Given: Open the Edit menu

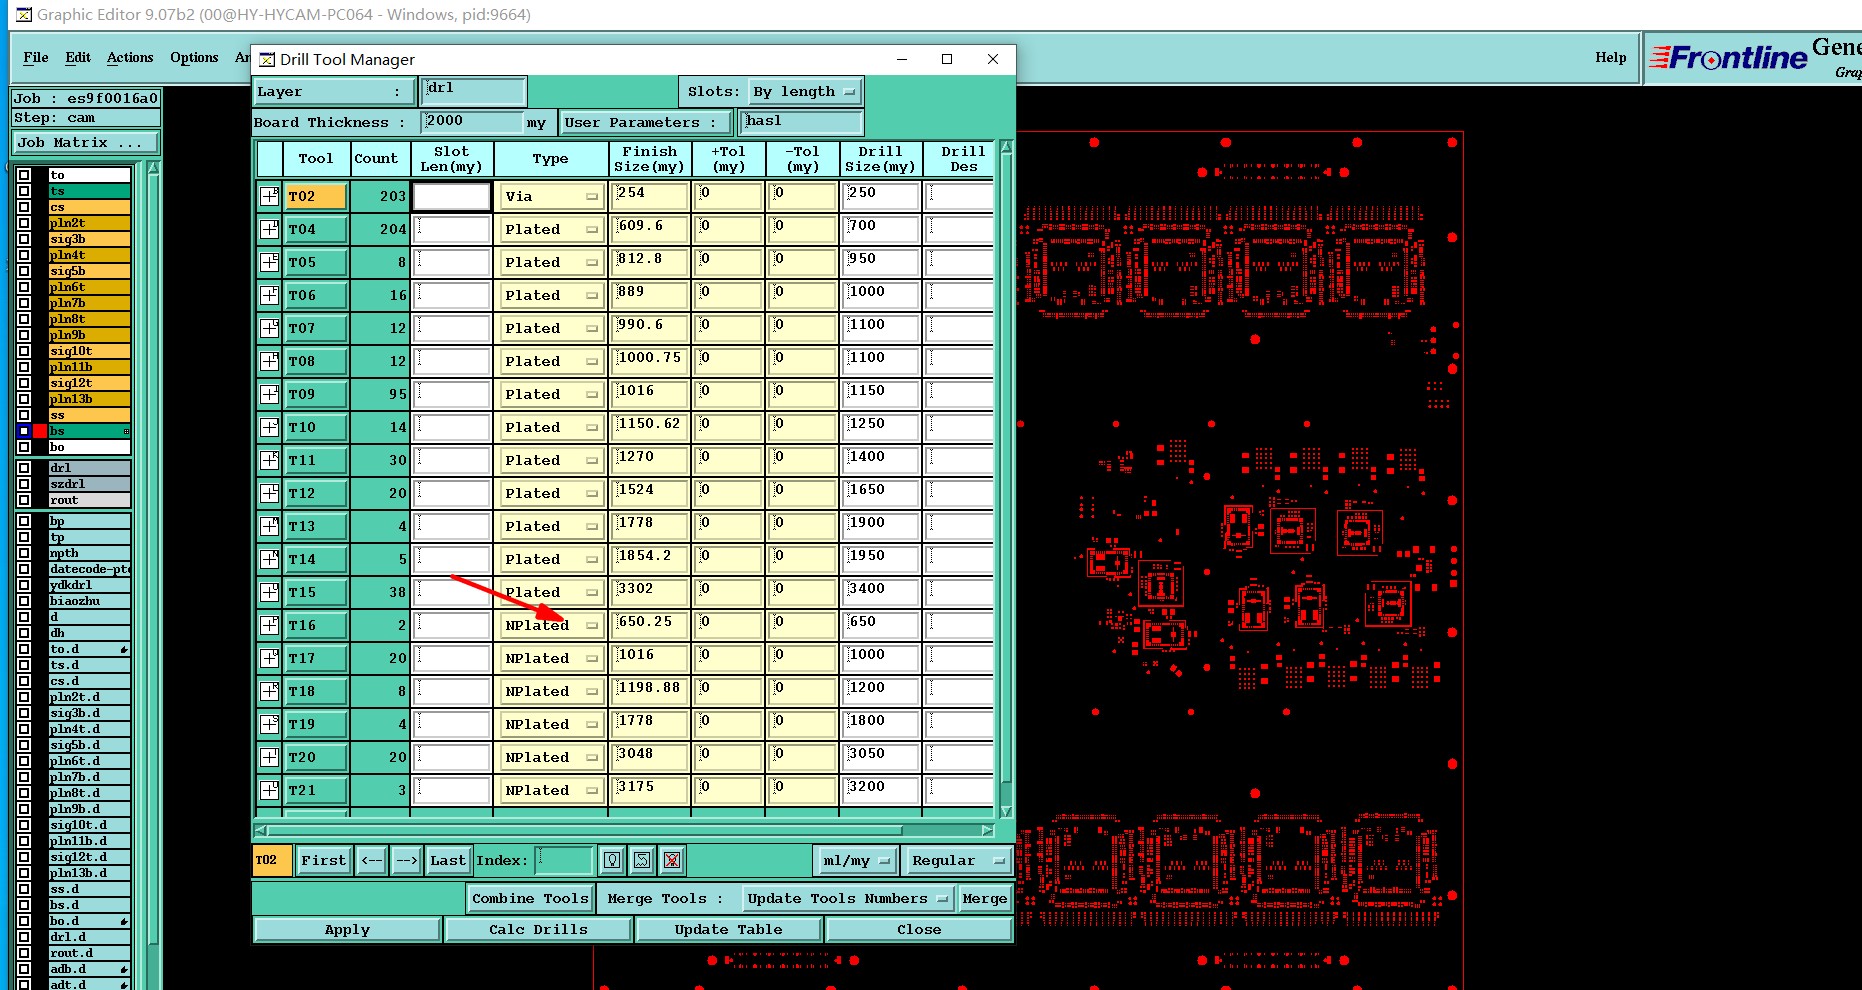Looking at the screenshot, I should 78,57.
